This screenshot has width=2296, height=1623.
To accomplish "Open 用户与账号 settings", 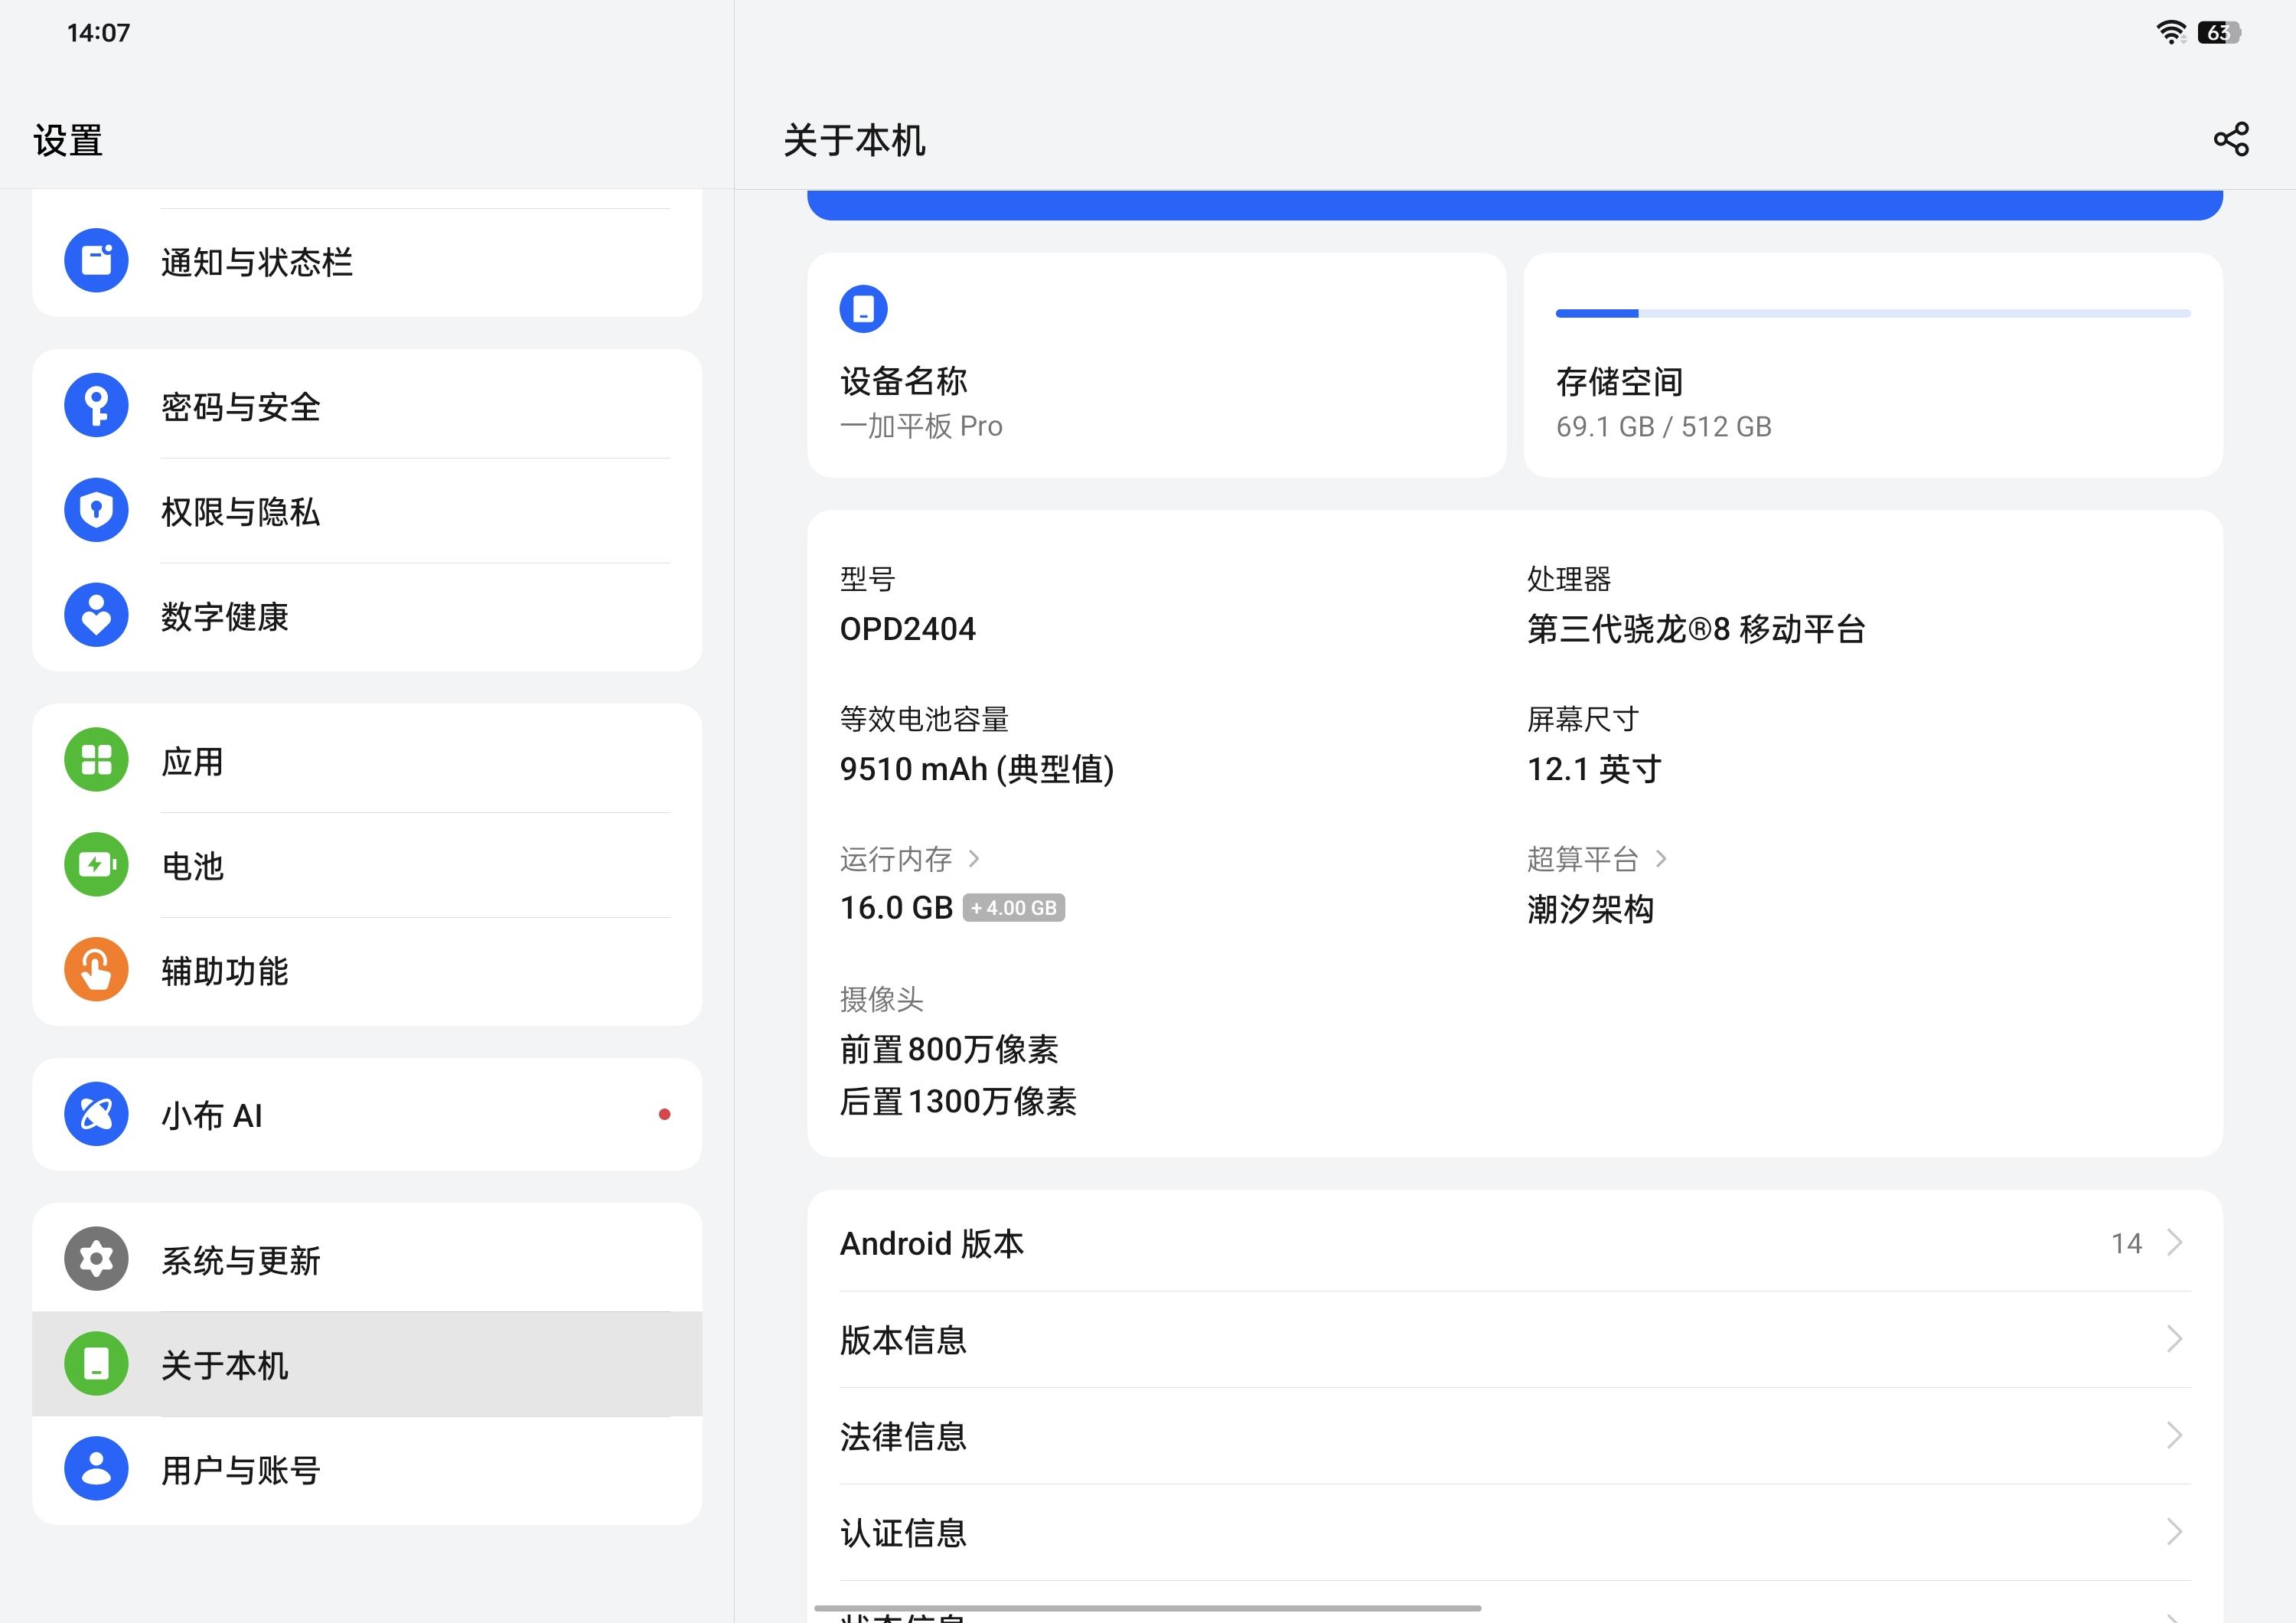I will click(367, 1470).
